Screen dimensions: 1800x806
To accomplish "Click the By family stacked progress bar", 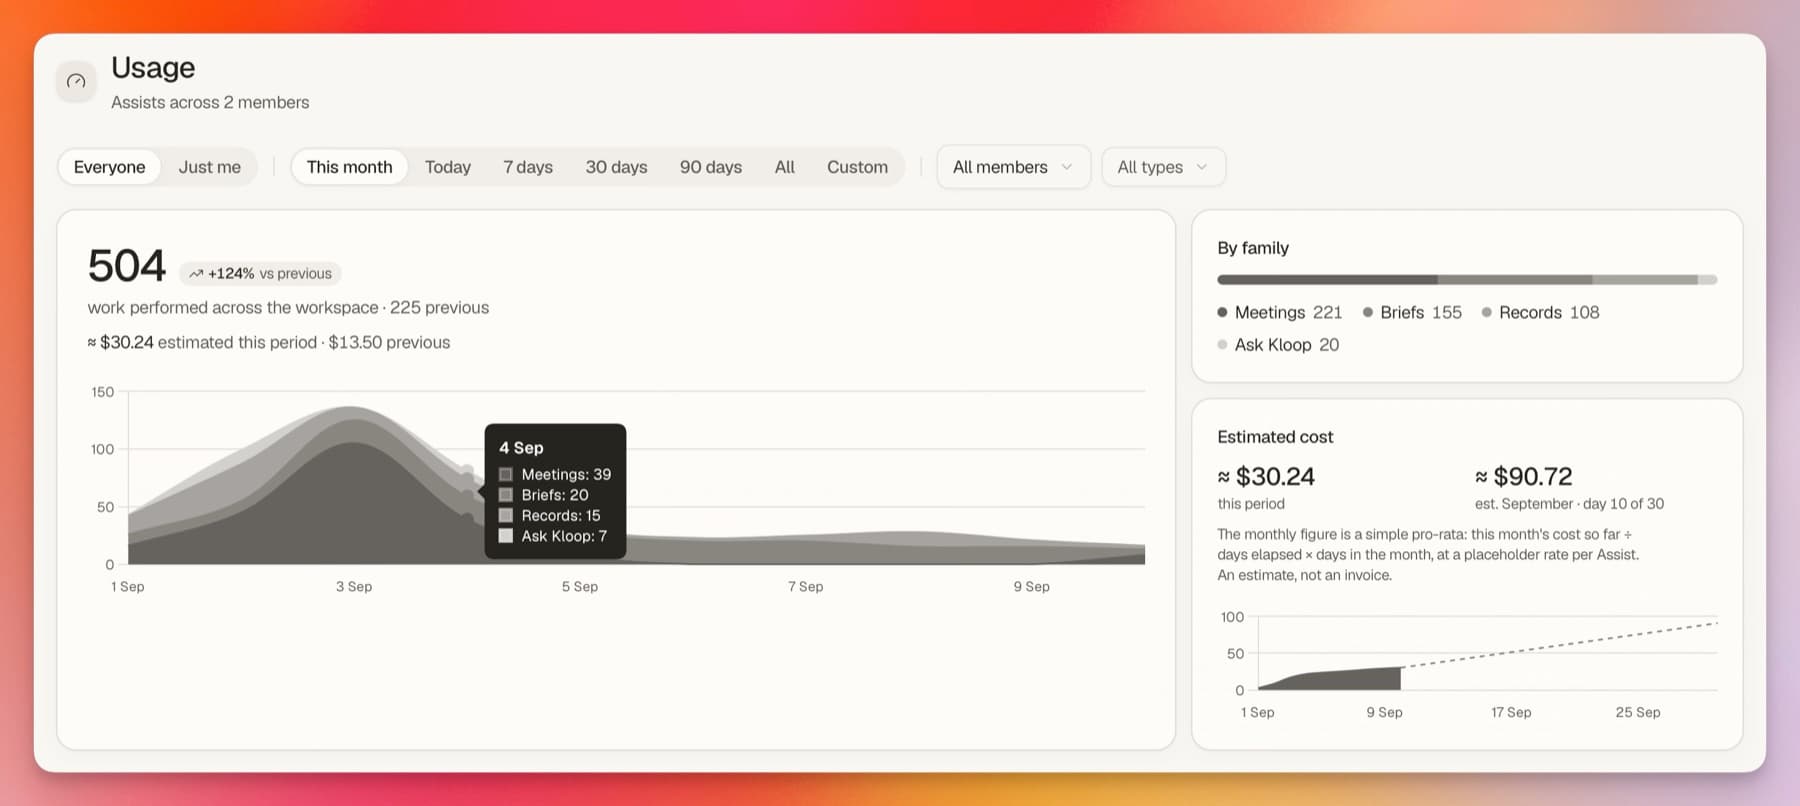I will pyautogui.click(x=1467, y=280).
